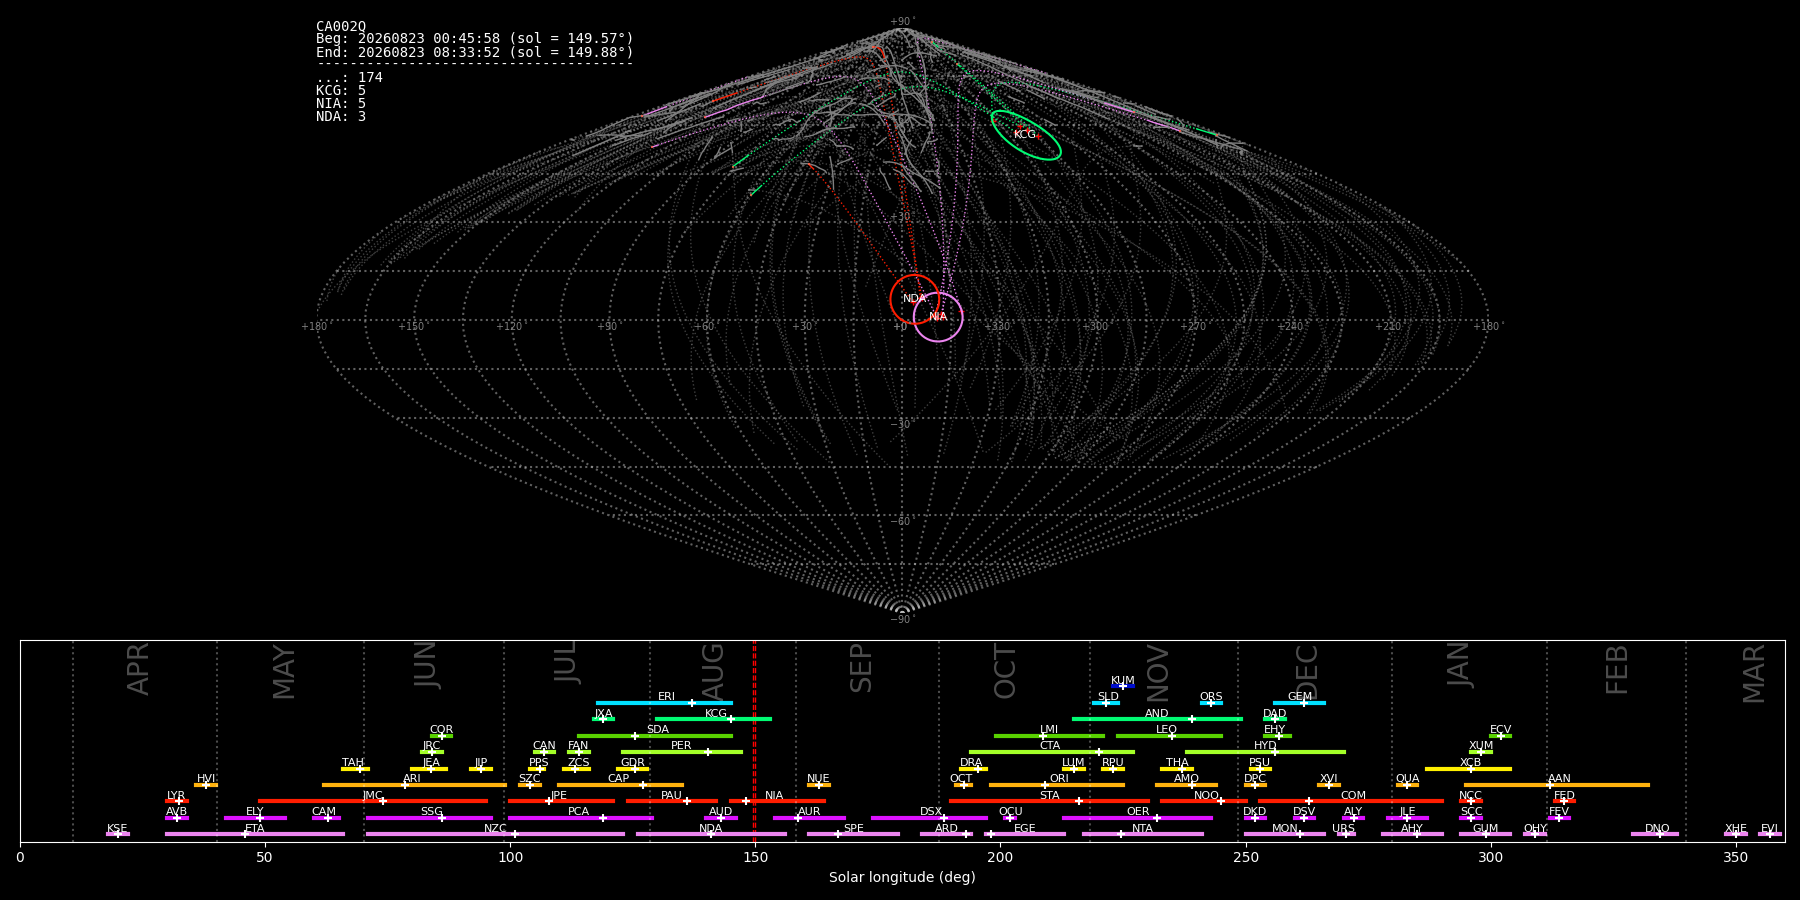This screenshot has height=900, width=1800.
Task: Click the CA002Q station header text
Action: click(341, 26)
